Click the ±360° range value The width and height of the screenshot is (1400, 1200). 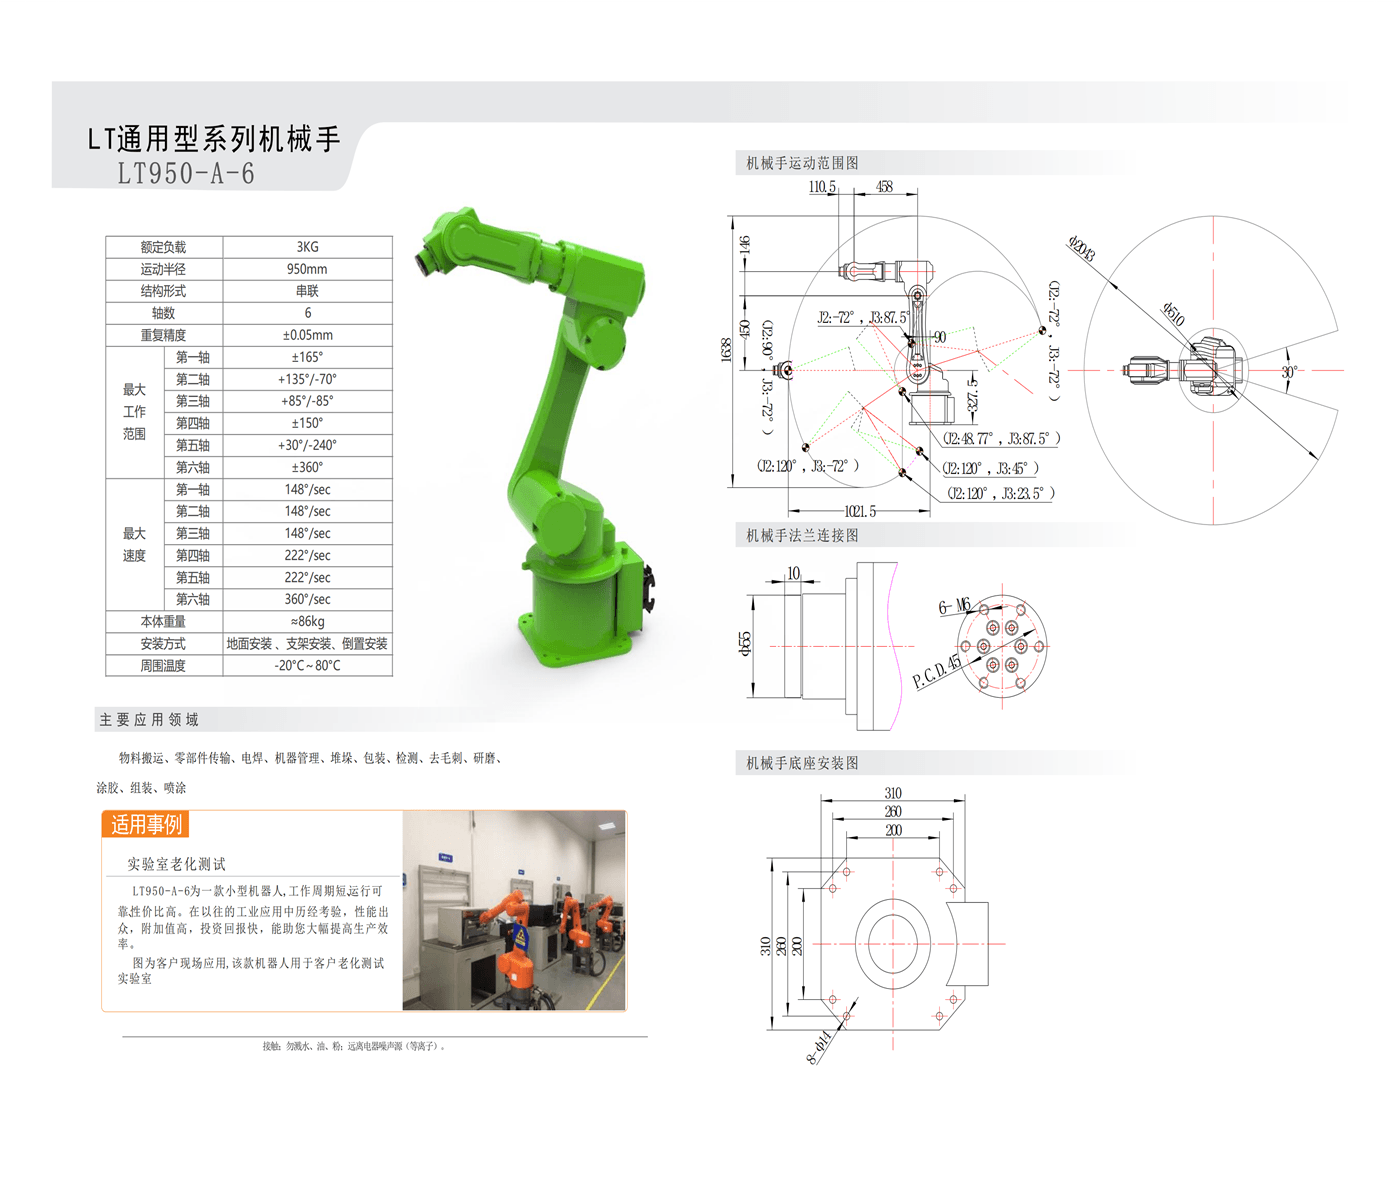coord(307,467)
